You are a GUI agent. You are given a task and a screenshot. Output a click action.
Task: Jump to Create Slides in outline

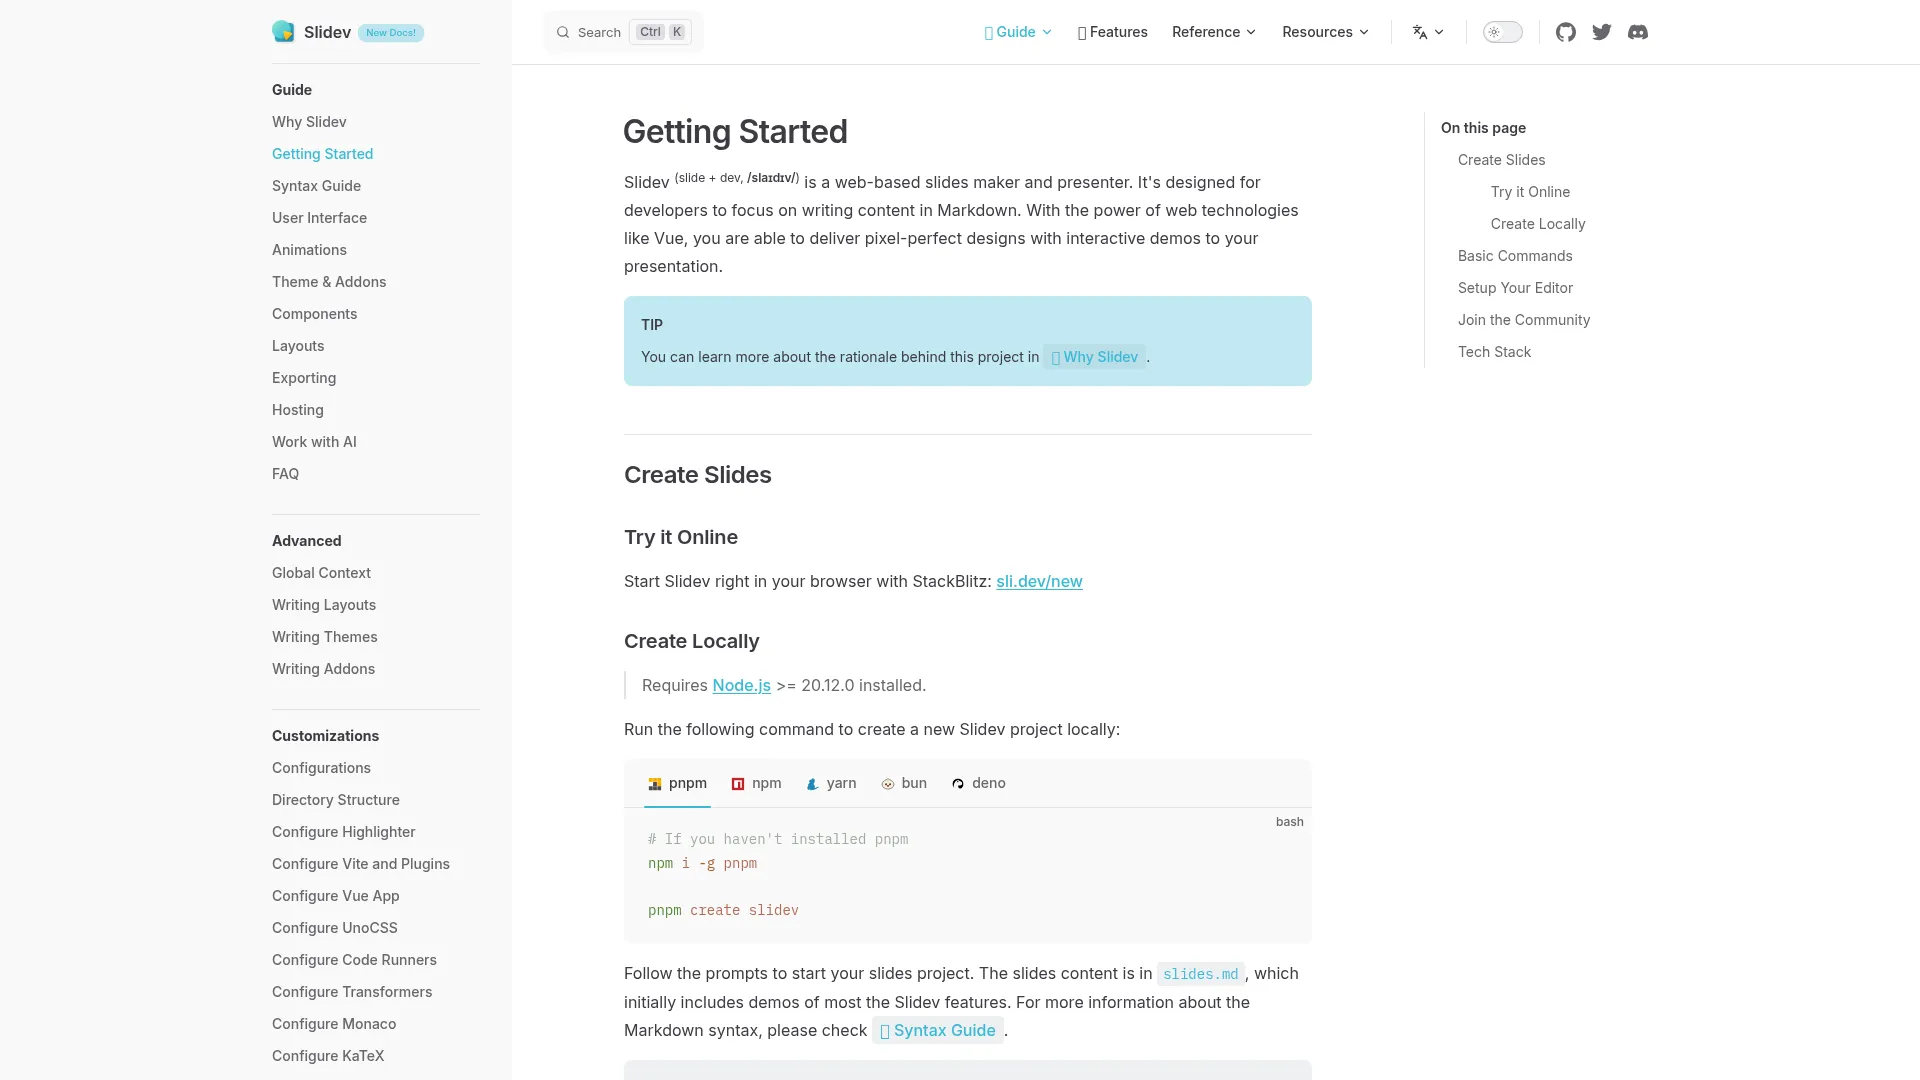pyautogui.click(x=1501, y=160)
